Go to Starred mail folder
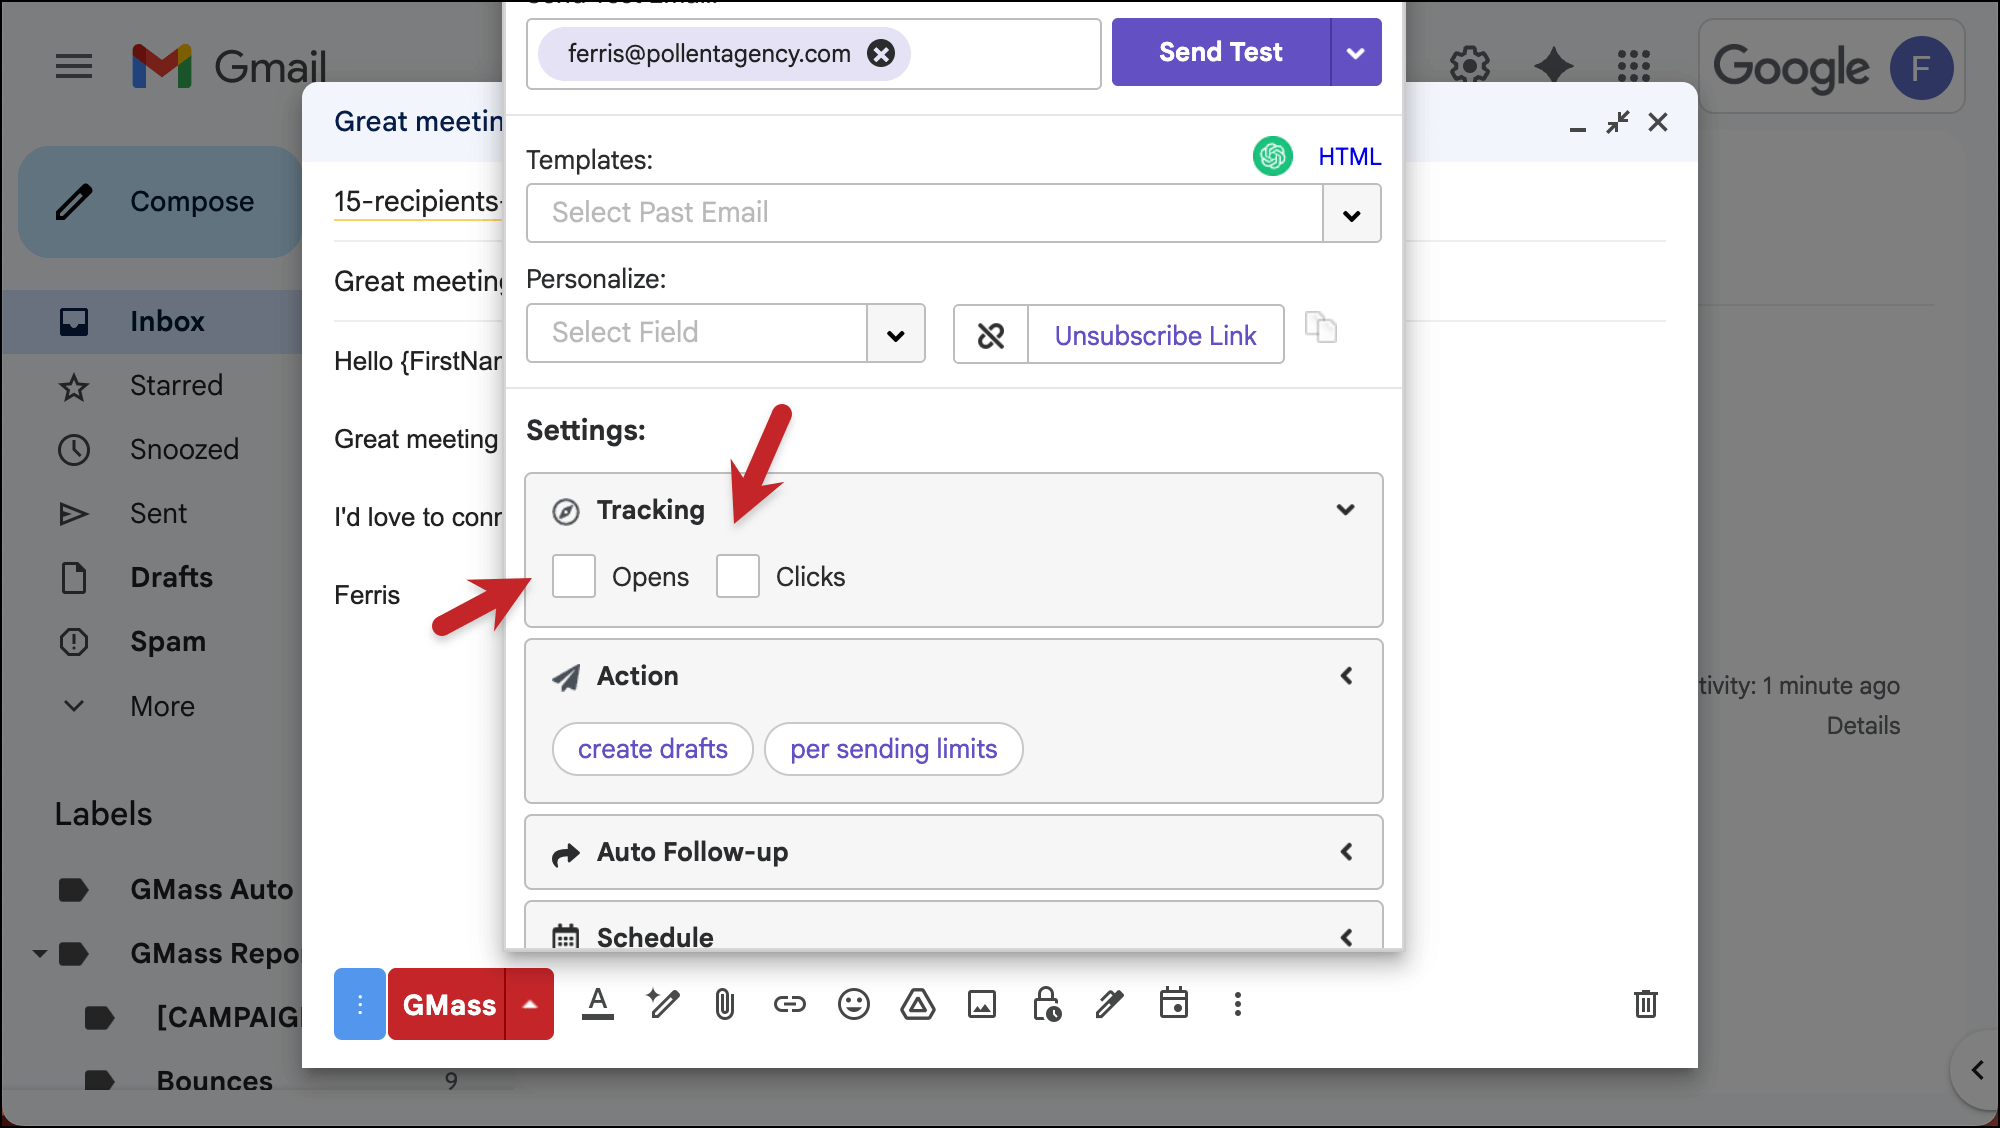 pos(176,385)
